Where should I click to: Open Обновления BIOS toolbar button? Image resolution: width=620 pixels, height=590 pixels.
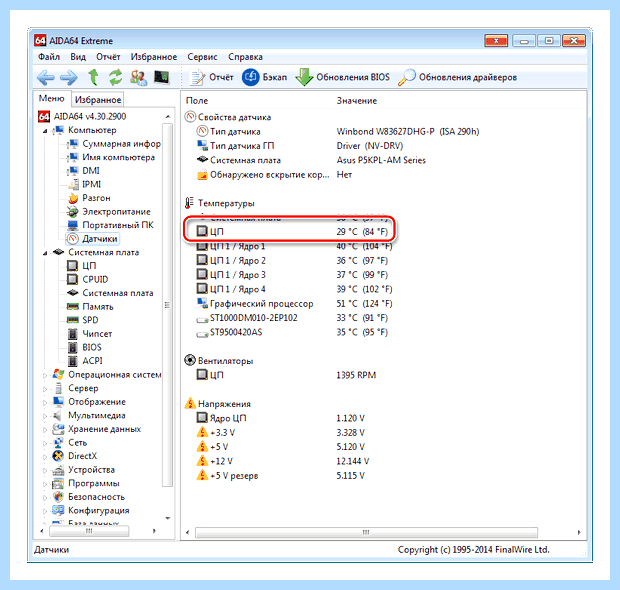point(342,77)
